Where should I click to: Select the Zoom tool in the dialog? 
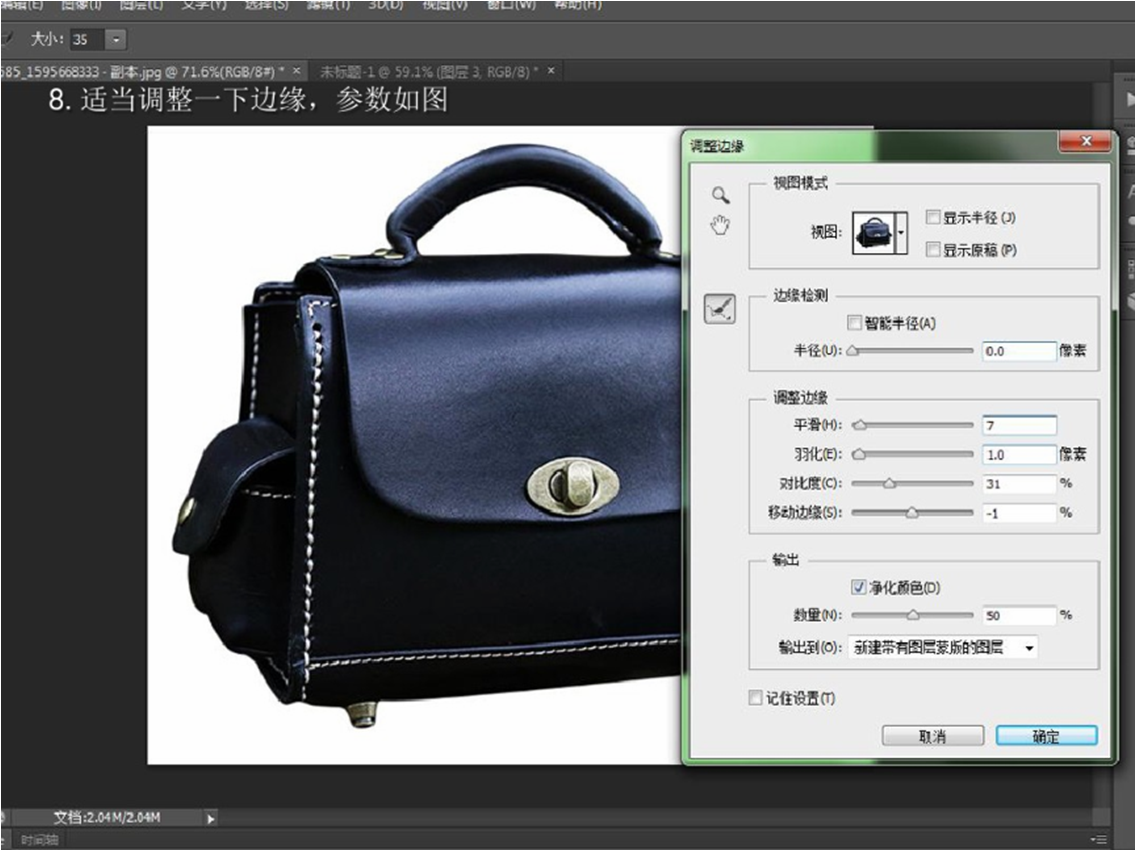pyautogui.click(x=719, y=194)
